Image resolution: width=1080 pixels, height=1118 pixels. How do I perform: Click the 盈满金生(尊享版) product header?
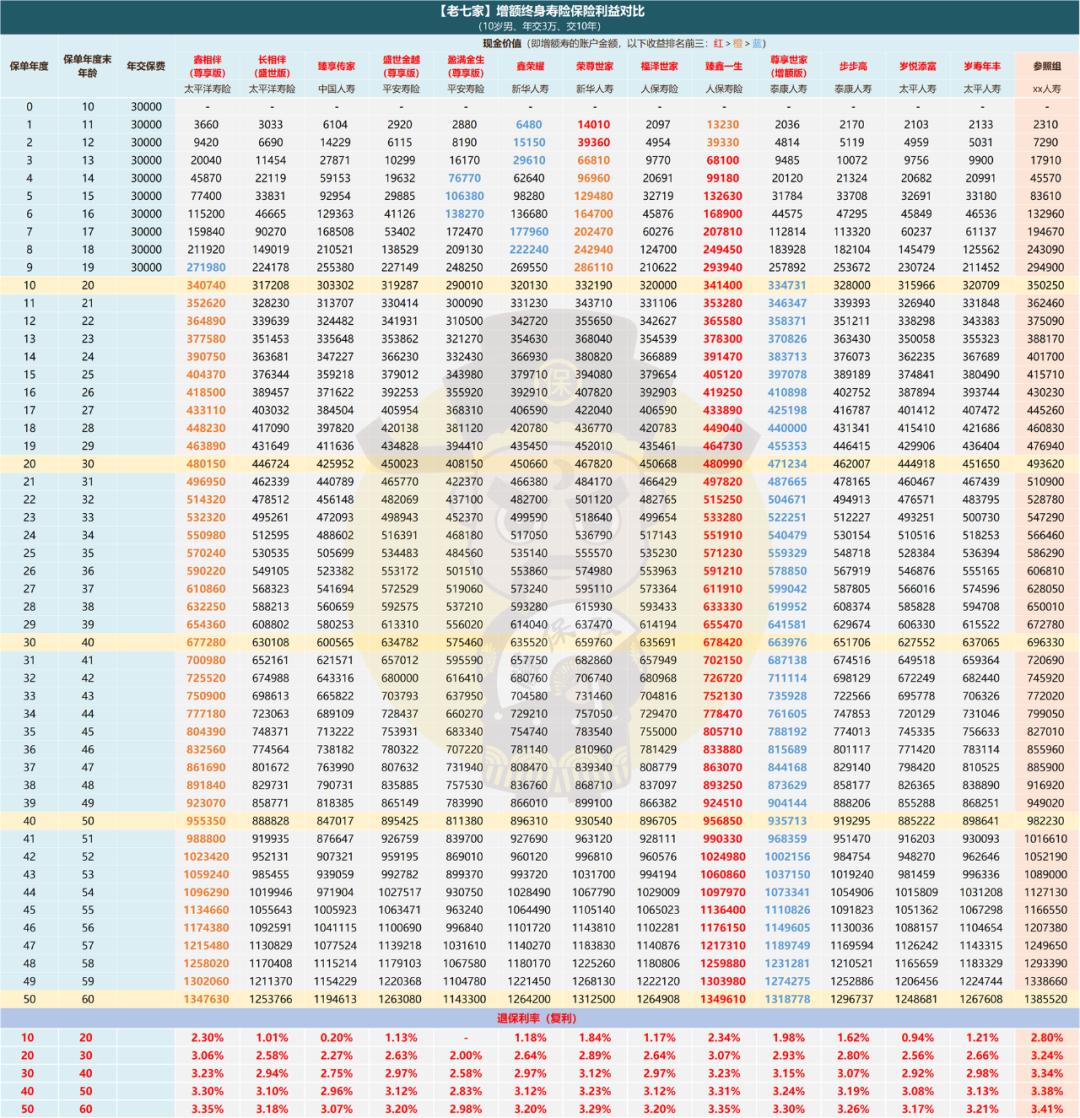pos(466,66)
